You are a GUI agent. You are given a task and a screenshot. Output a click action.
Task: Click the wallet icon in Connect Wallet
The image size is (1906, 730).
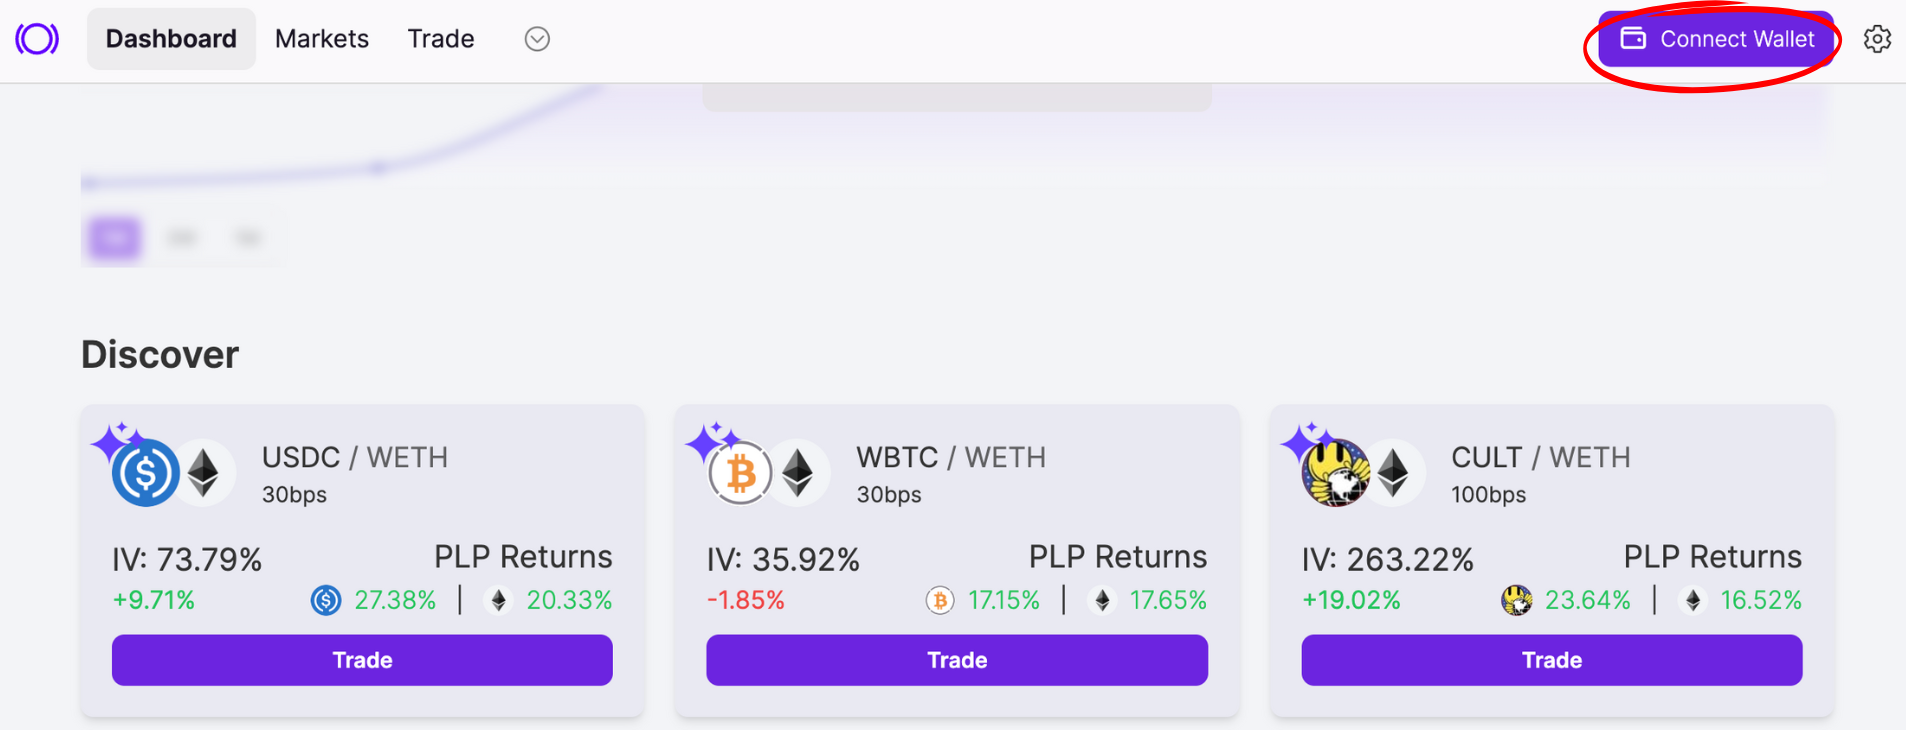(1633, 39)
